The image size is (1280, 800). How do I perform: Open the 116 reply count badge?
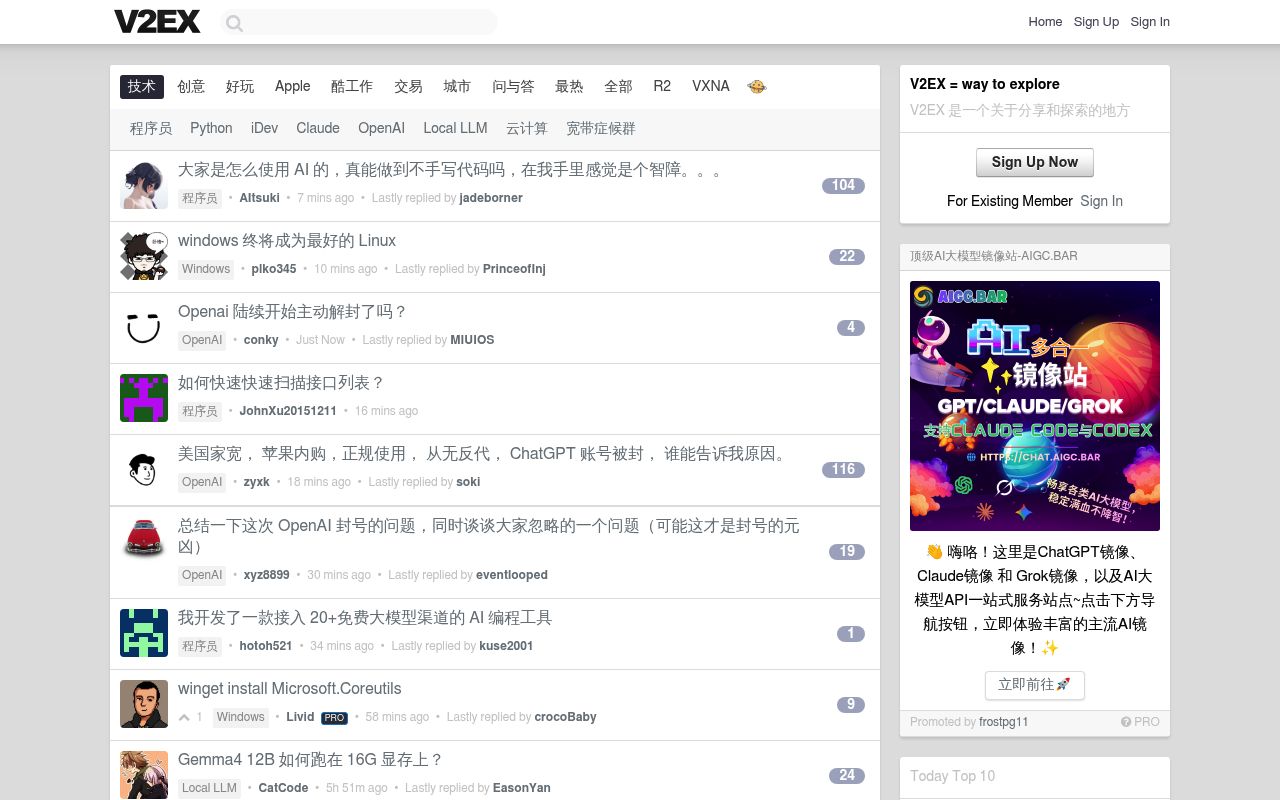[843, 469]
